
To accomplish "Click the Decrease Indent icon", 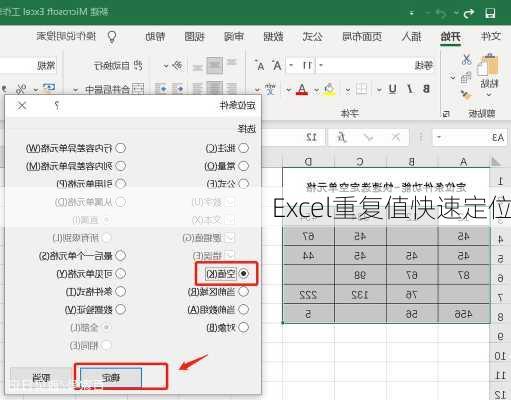I will (x=179, y=89).
